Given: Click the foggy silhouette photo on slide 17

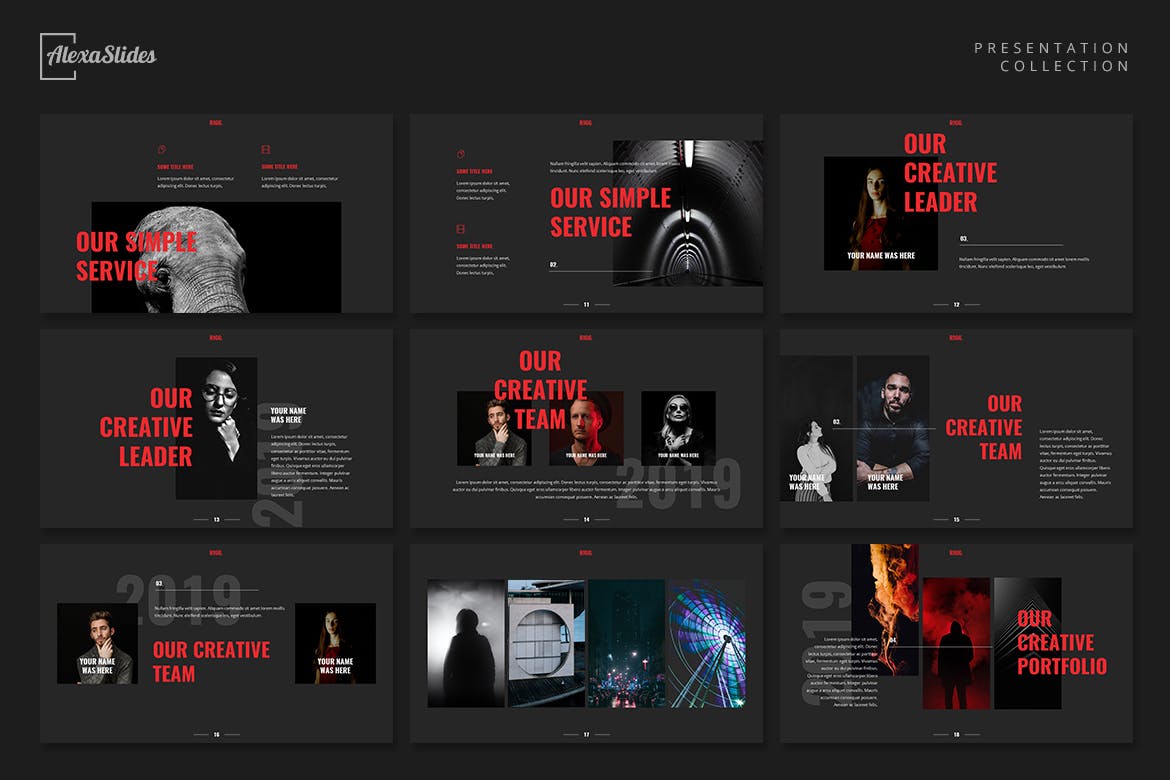Looking at the screenshot, I should point(466,643).
